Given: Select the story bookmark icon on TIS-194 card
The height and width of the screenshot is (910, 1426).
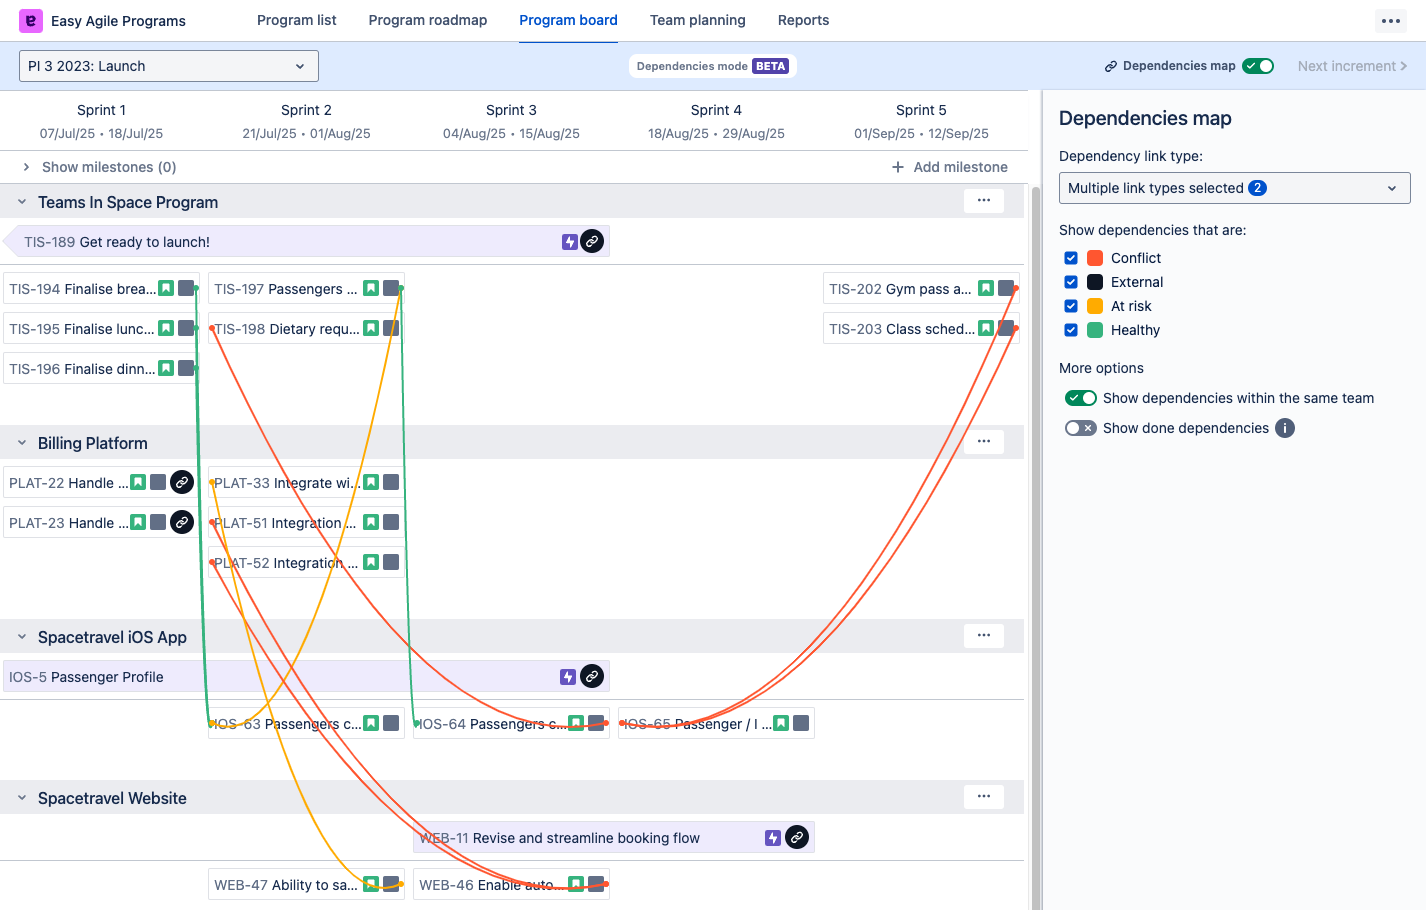Looking at the screenshot, I should [x=165, y=287].
